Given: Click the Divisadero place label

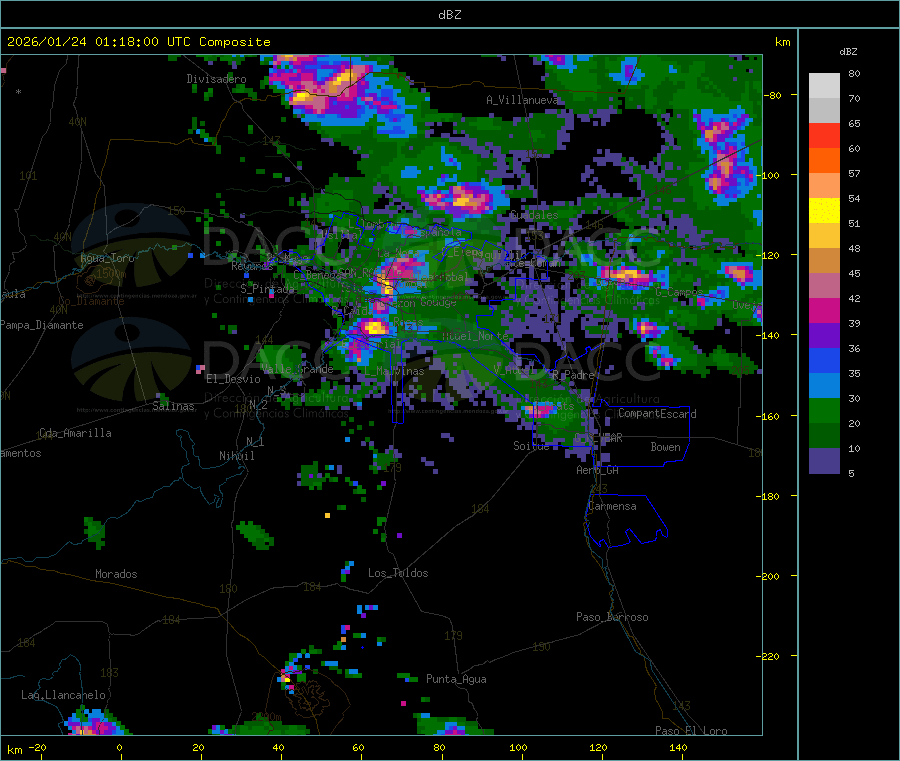Looking at the screenshot, I should [216, 79].
